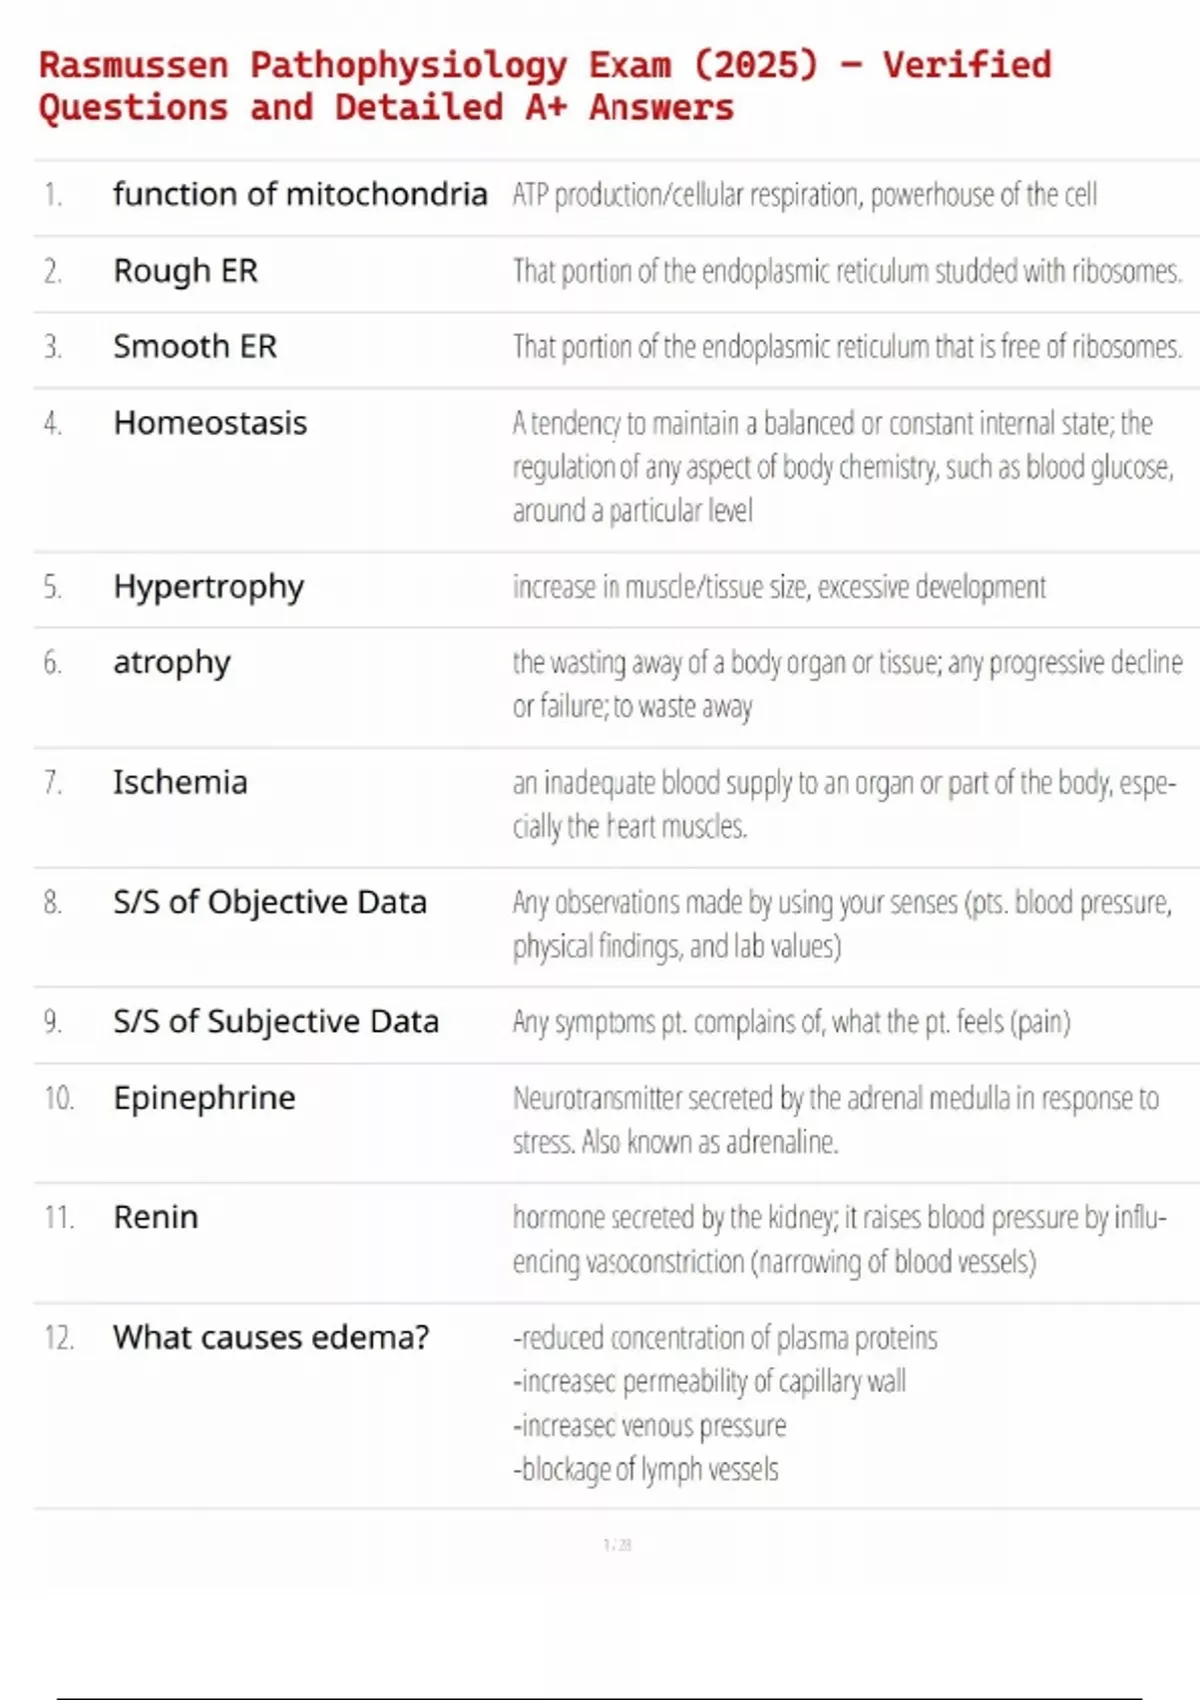Click the "S/S of Subjective Data" term

276,1021
